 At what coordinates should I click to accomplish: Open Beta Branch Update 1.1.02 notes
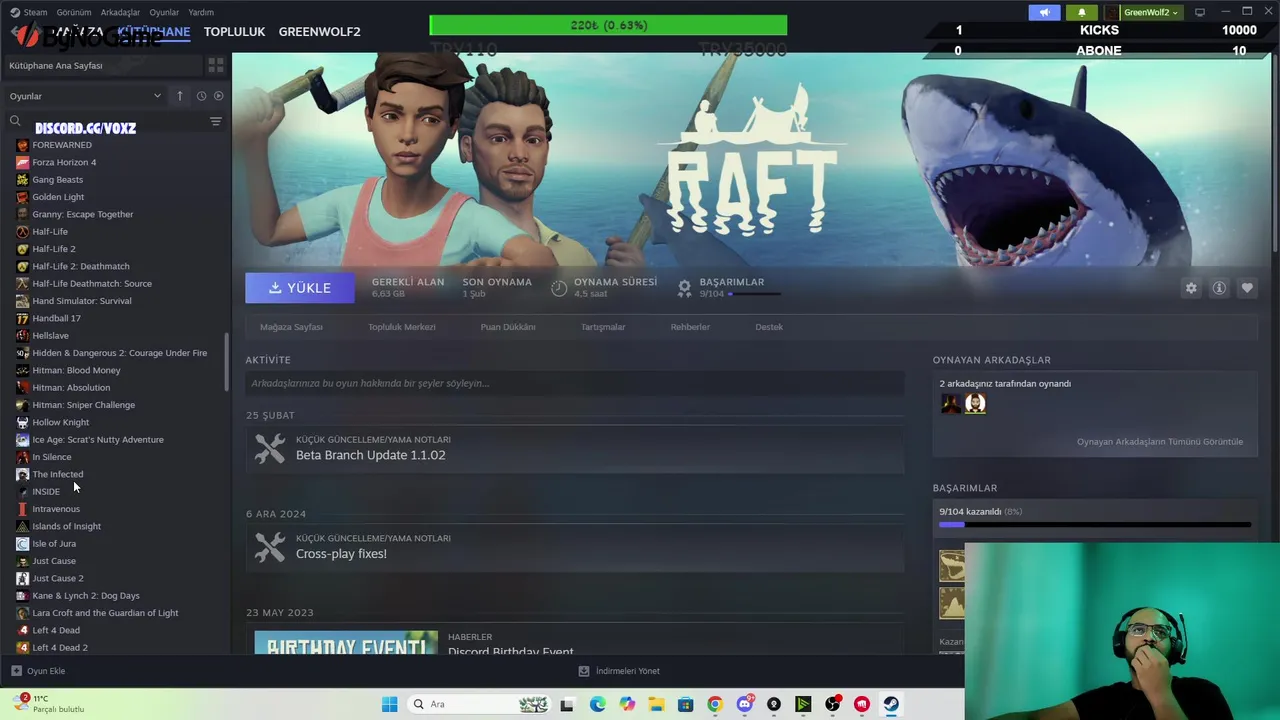[x=370, y=455]
